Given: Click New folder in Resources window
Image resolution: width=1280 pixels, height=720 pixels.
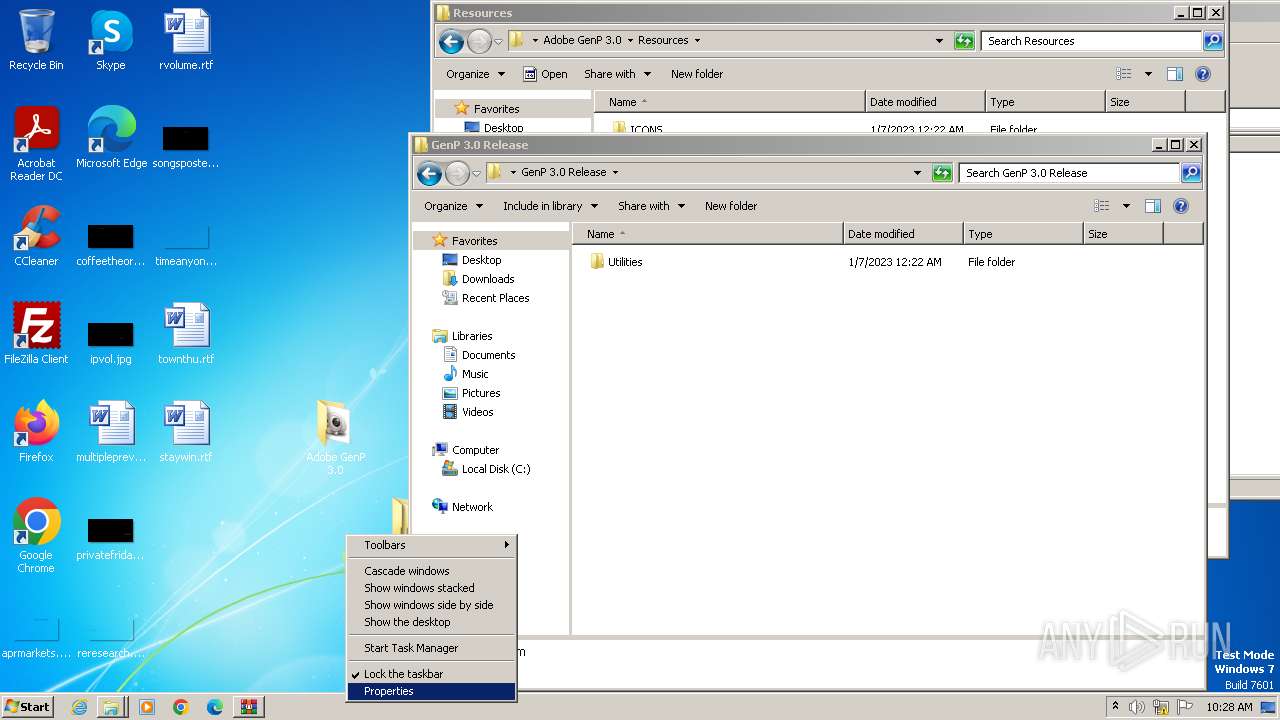Looking at the screenshot, I should tap(697, 74).
